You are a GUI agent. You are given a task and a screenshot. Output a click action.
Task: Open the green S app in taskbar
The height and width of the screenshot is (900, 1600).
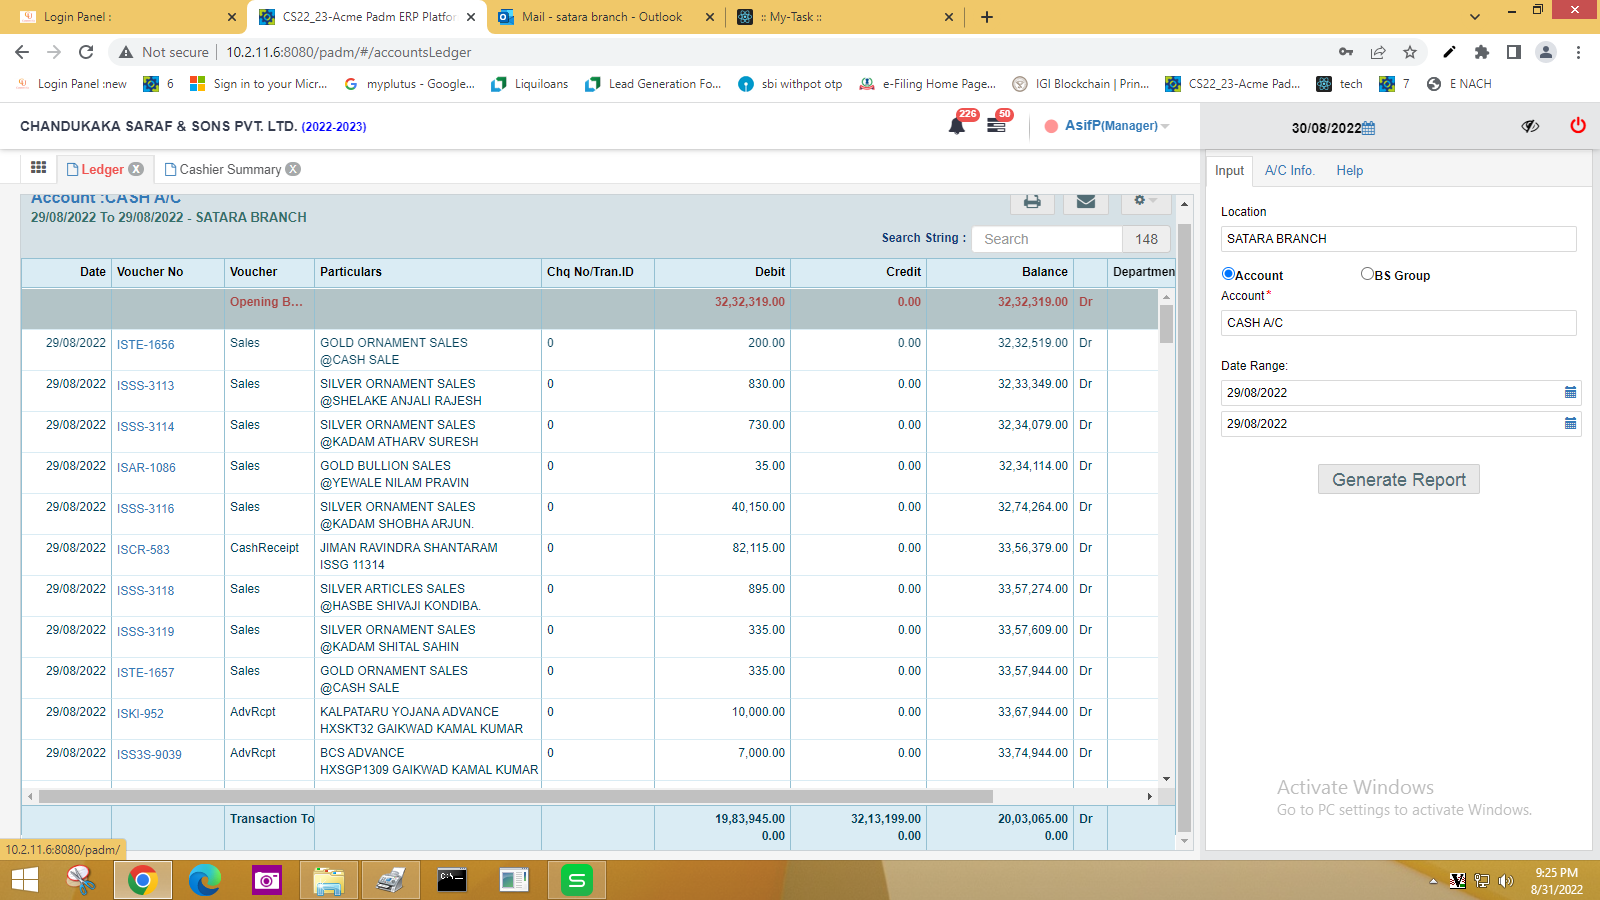pos(577,880)
